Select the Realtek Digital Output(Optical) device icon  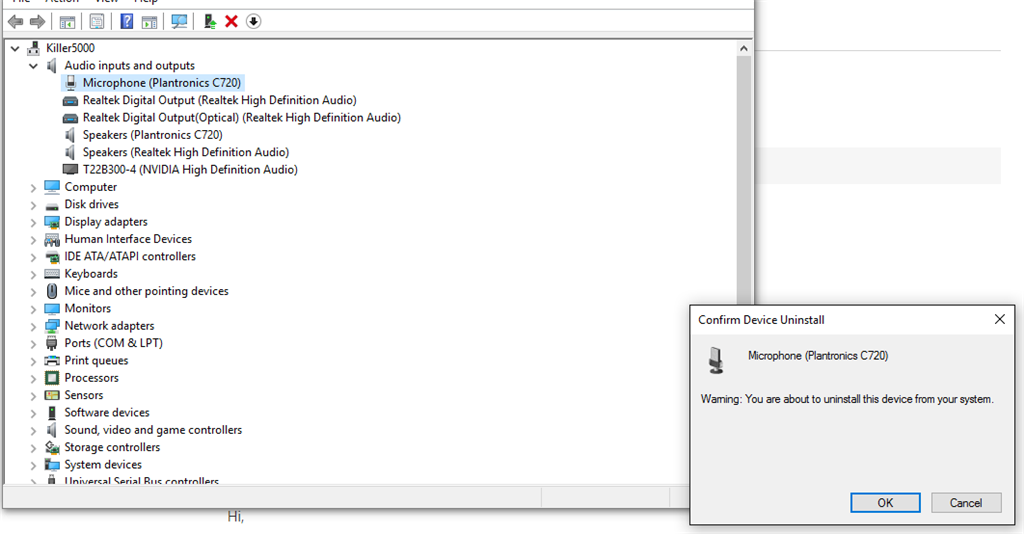pyautogui.click(x=70, y=118)
